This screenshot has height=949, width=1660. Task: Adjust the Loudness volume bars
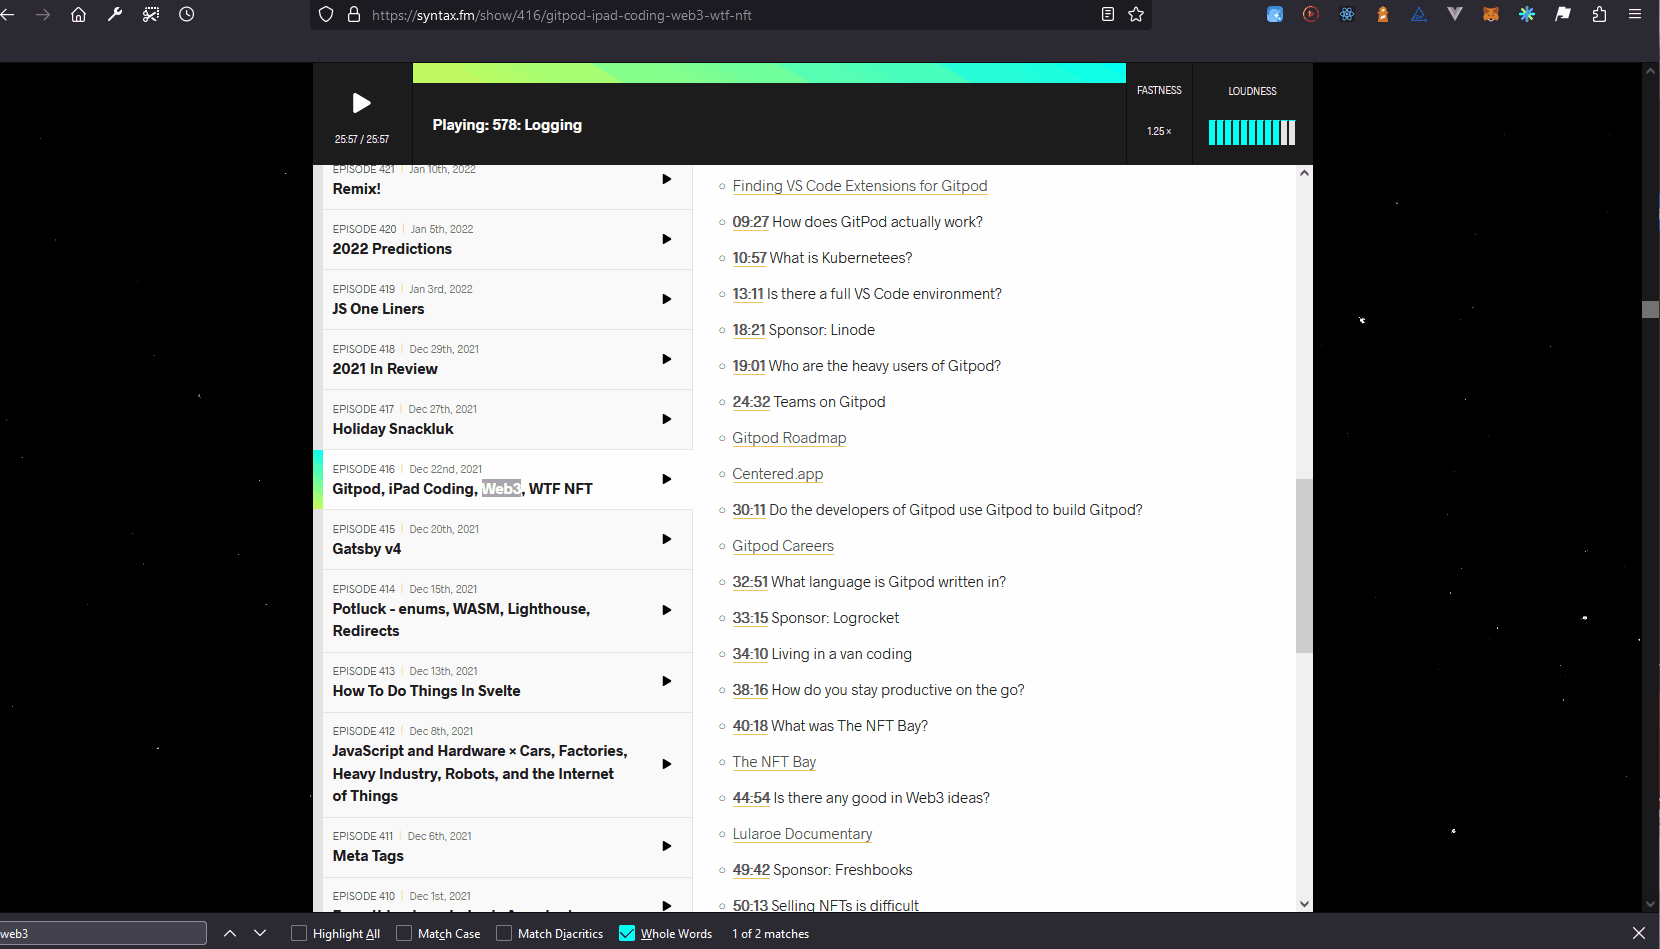pos(1251,131)
